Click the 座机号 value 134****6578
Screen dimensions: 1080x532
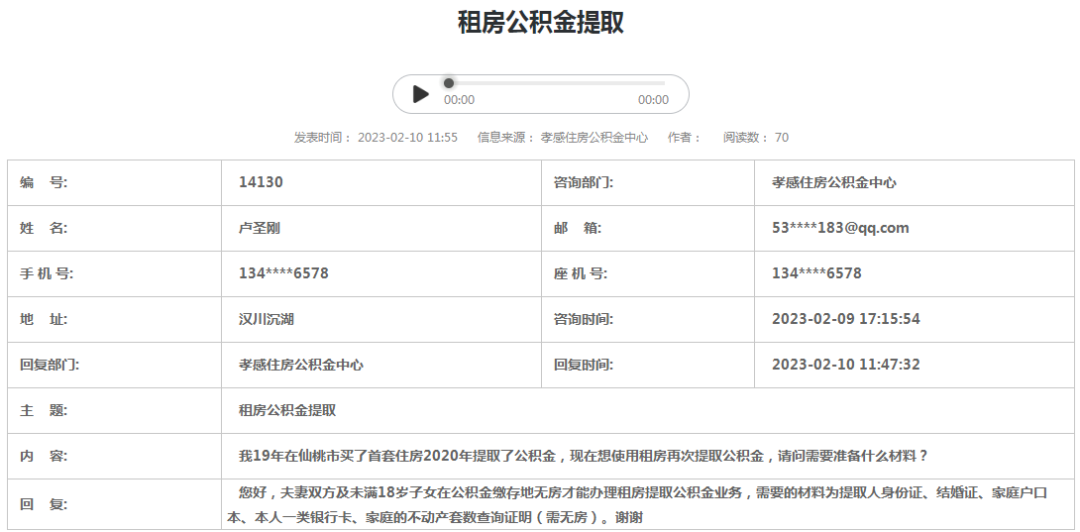point(816,273)
